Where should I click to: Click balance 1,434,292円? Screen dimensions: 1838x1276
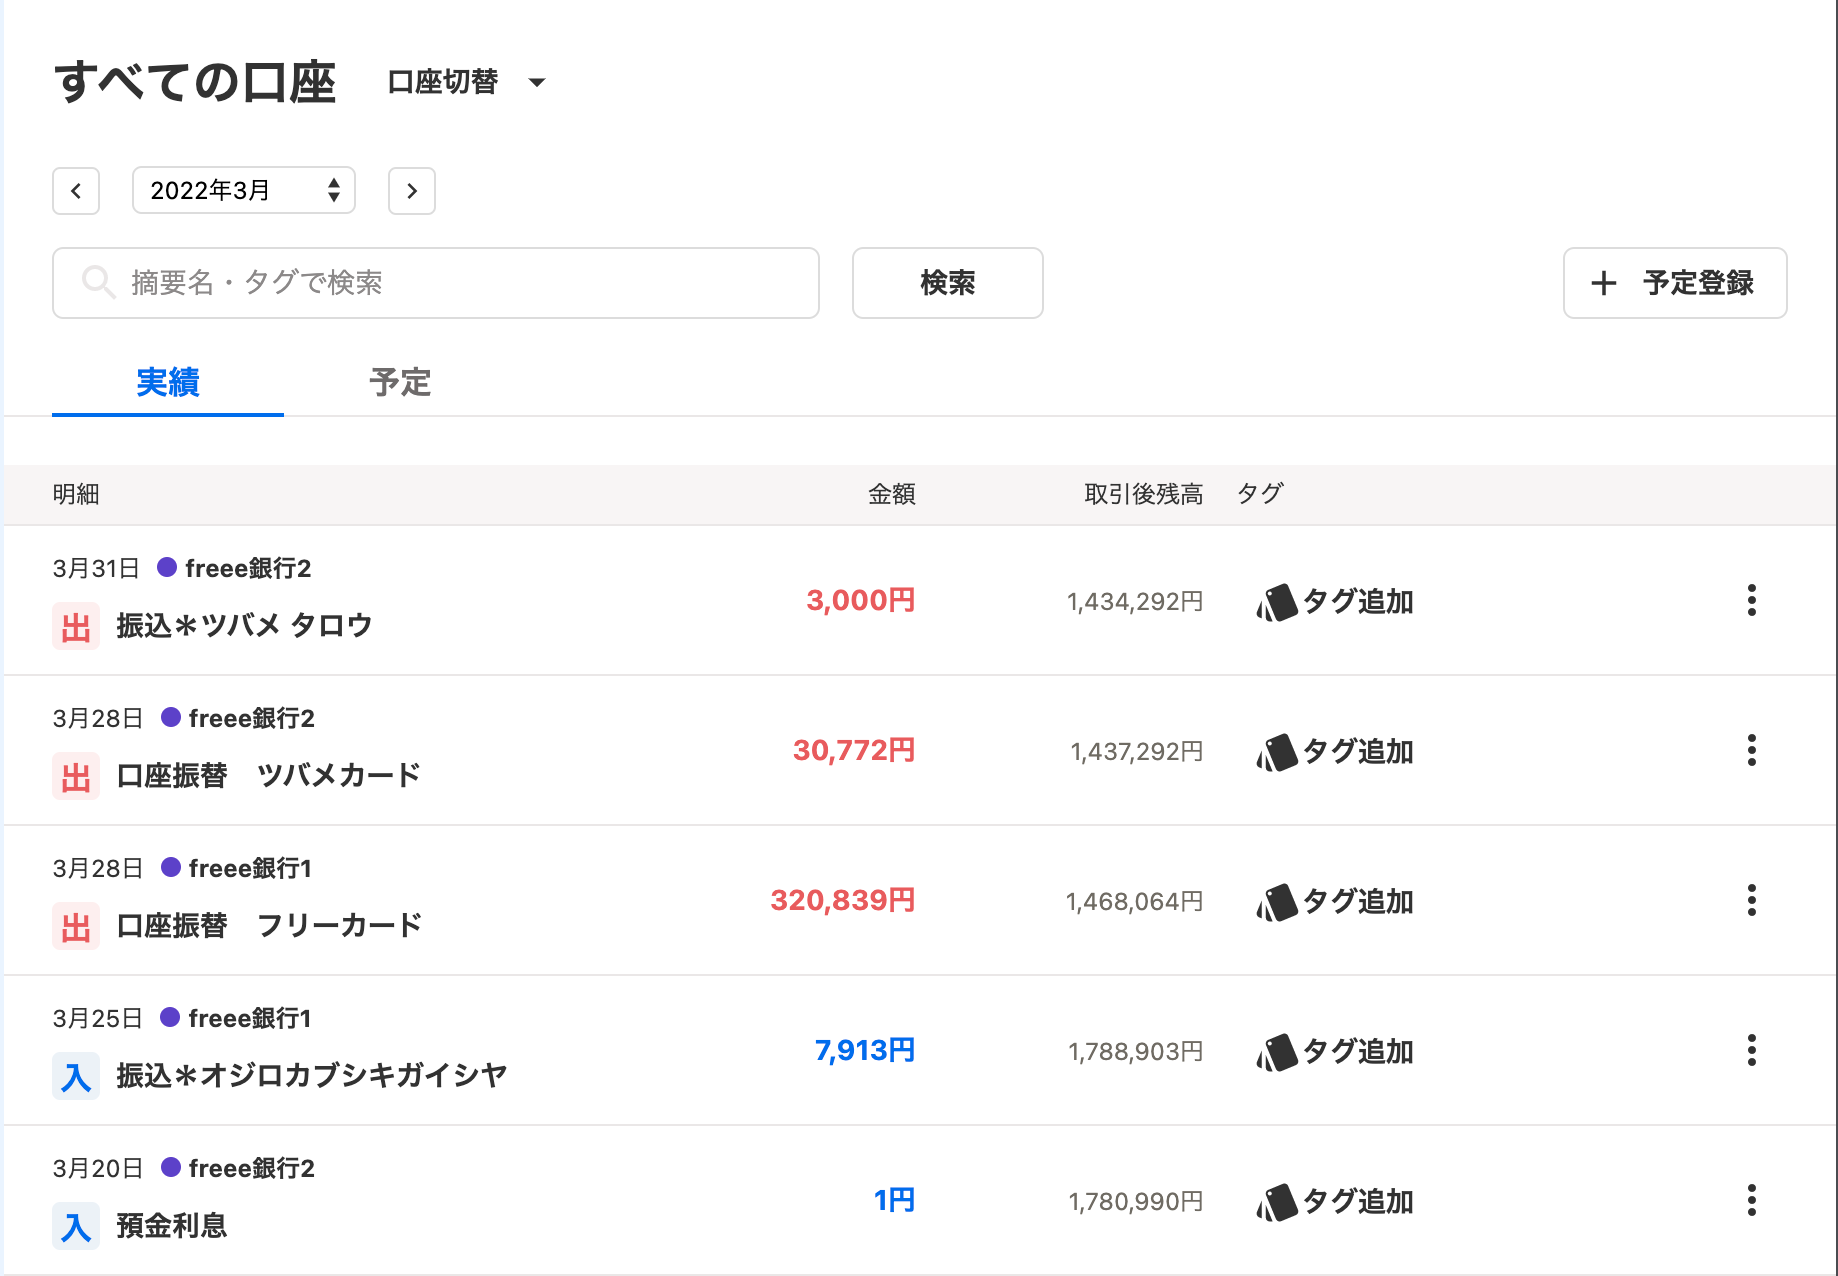1135,602
